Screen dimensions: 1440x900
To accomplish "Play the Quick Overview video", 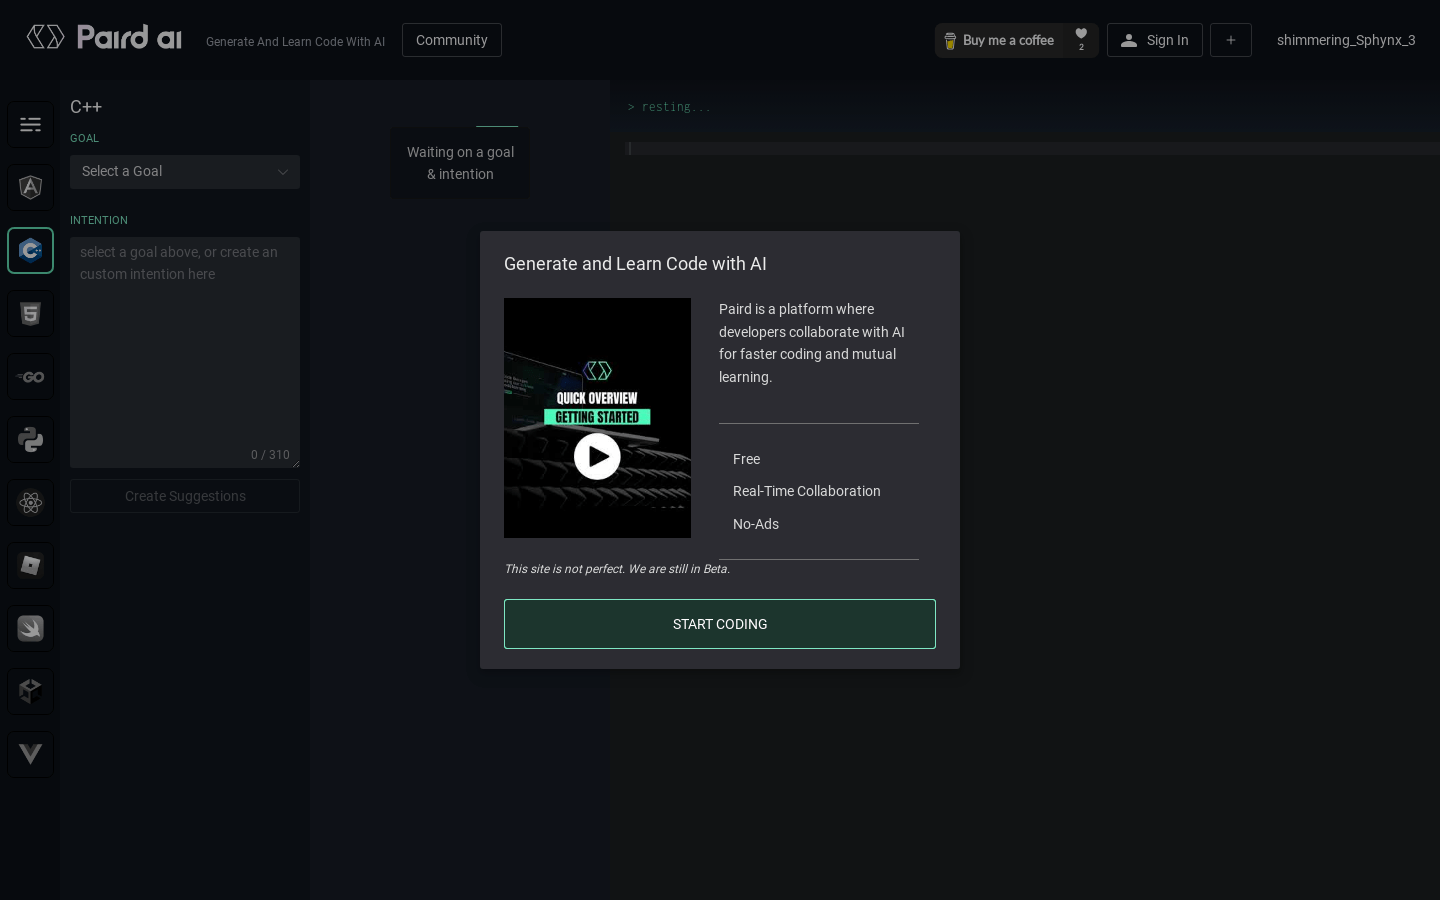I will tap(597, 456).
